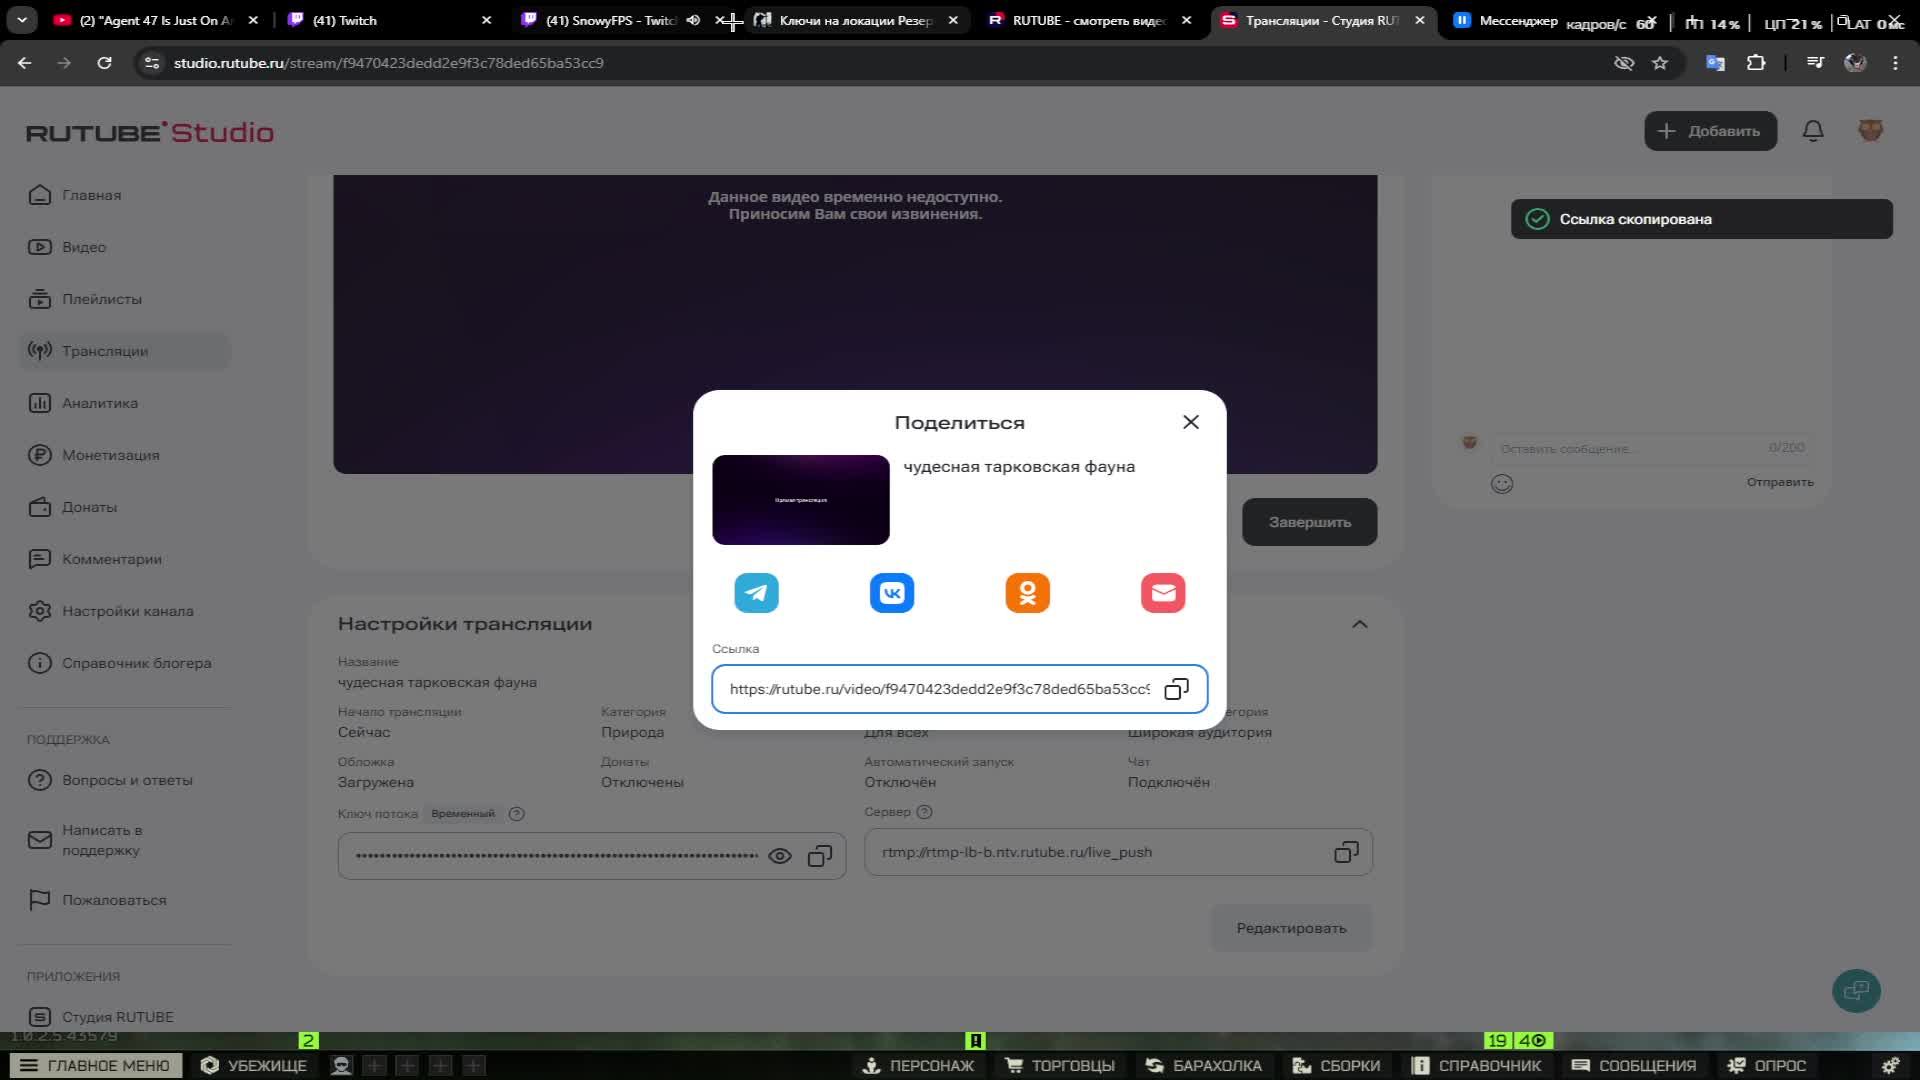This screenshot has height=1080, width=1920.
Task: Bookmark this page with star icon
Action: (x=1660, y=63)
